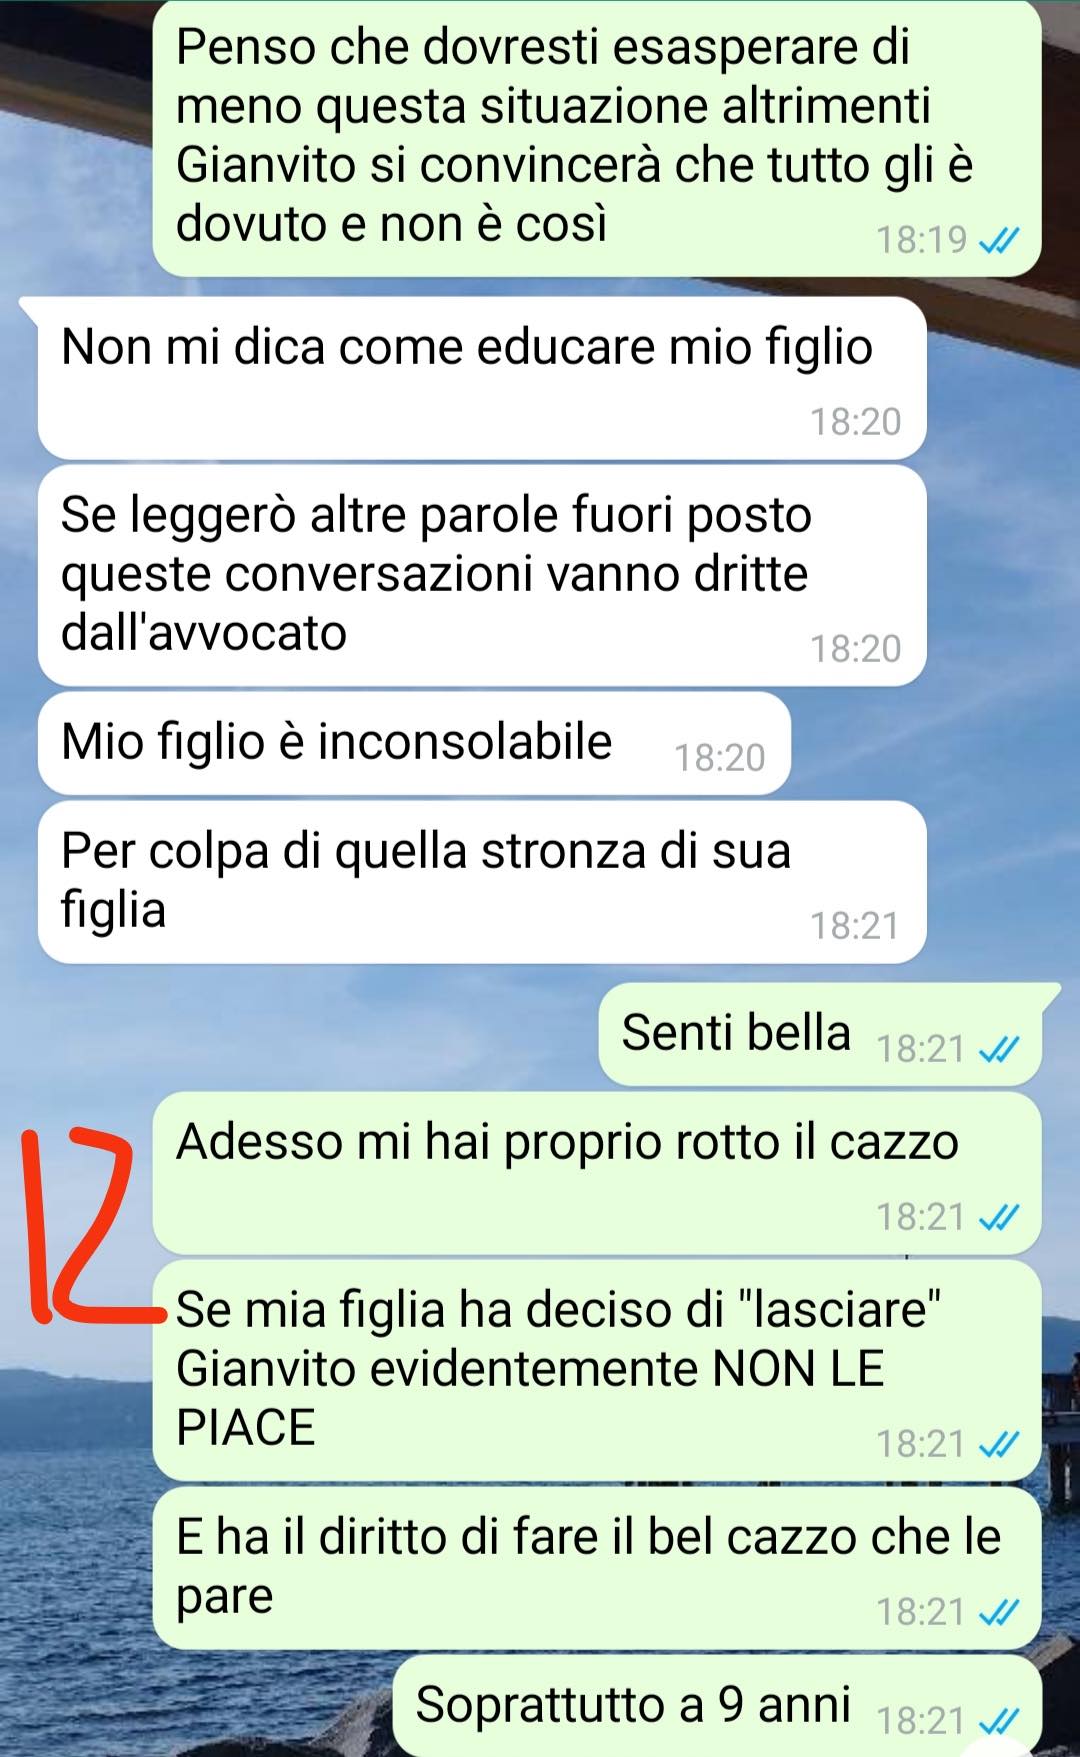Select the 'E ha il diritto di fare' bubble

(x=597, y=1568)
